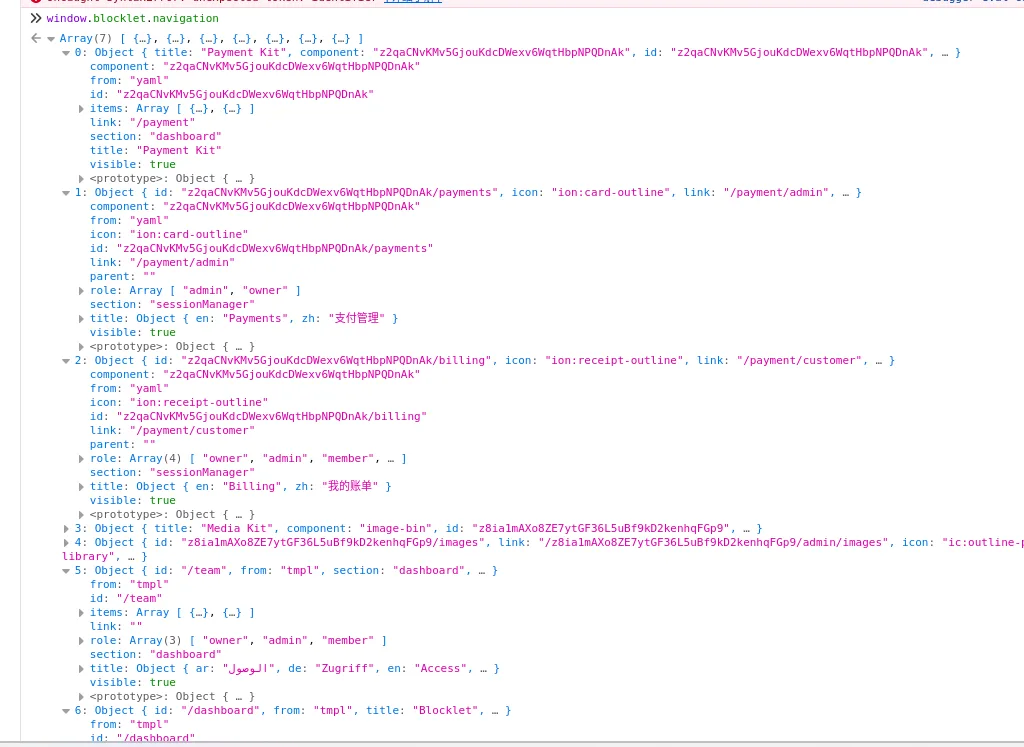Expand items Array under /team object
Viewport: 1024px width, 747px height.
click(81, 613)
